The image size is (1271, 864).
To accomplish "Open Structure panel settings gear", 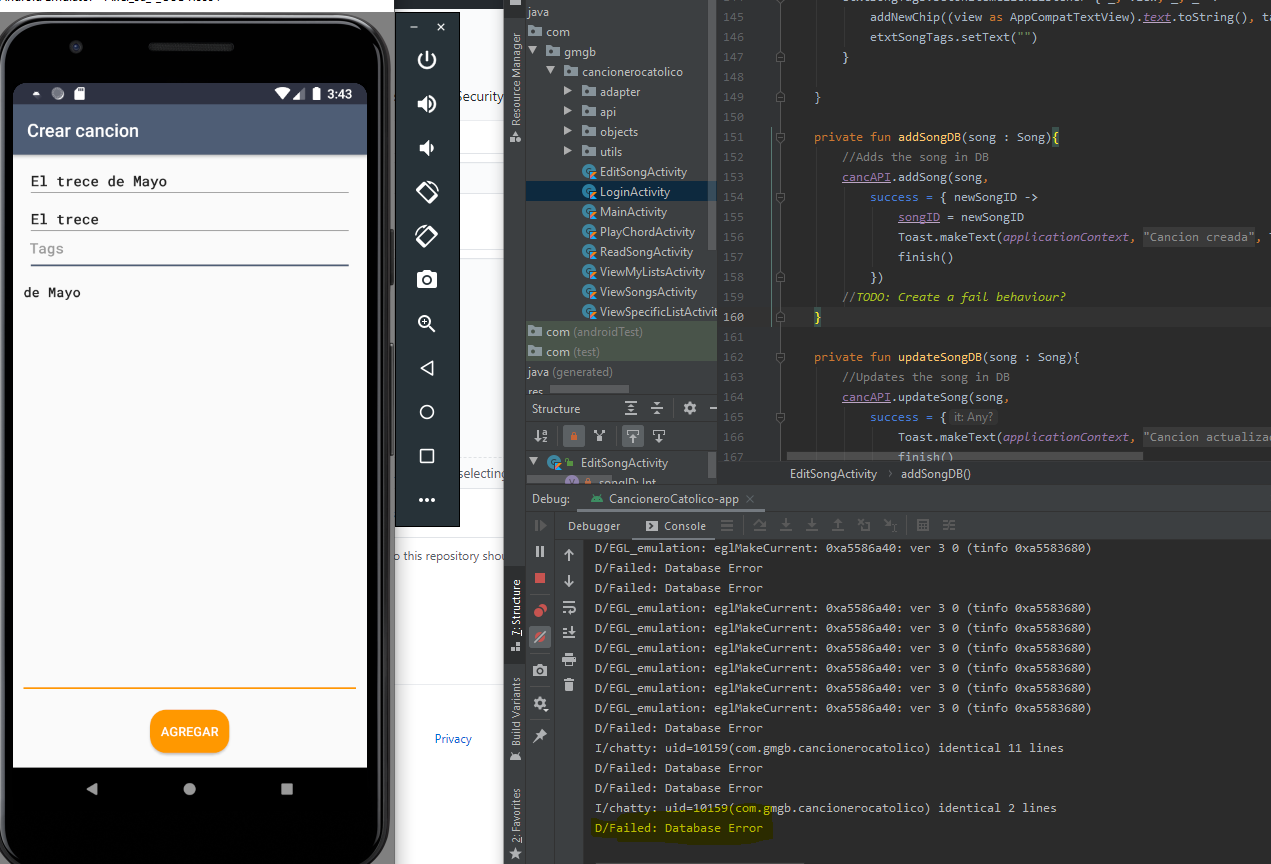I will click(x=690, y=408).
